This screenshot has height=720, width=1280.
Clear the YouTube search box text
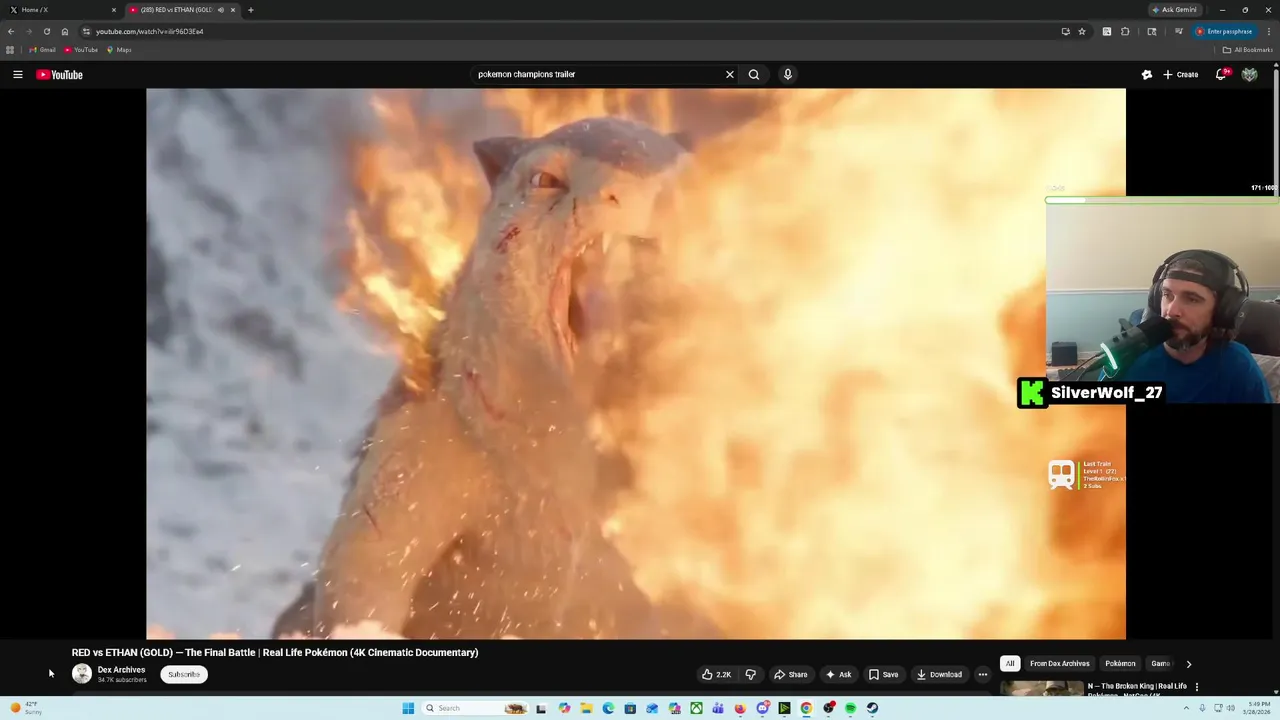click(730, 74)
